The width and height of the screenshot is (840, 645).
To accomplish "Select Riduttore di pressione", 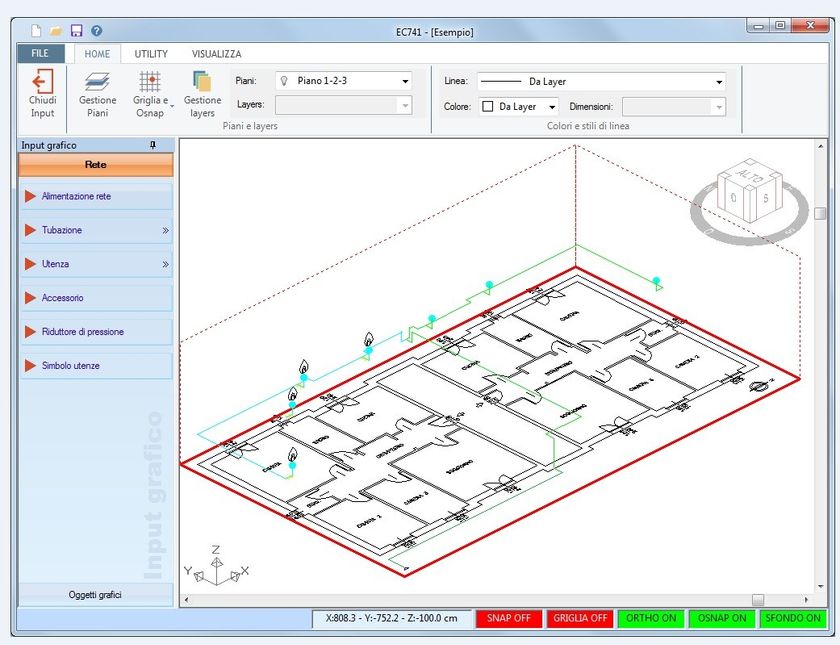I will click(96, 332).
